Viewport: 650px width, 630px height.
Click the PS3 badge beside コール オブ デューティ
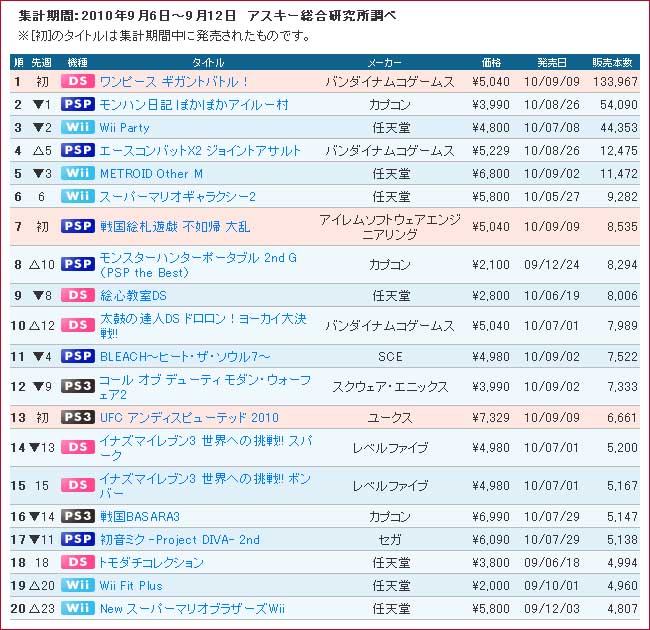pyautogui.click(x=78, y=386)
